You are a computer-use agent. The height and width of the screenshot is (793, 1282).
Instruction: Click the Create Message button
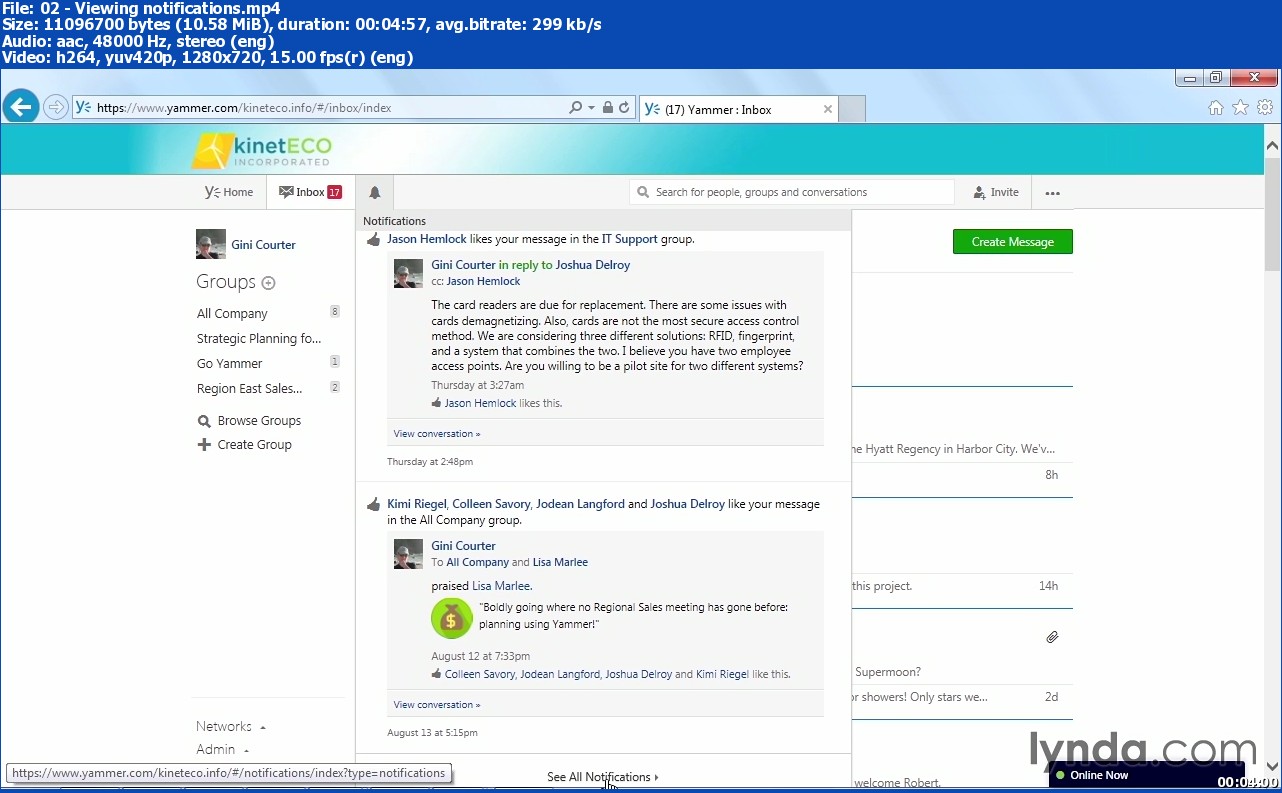click(1012, 241)
